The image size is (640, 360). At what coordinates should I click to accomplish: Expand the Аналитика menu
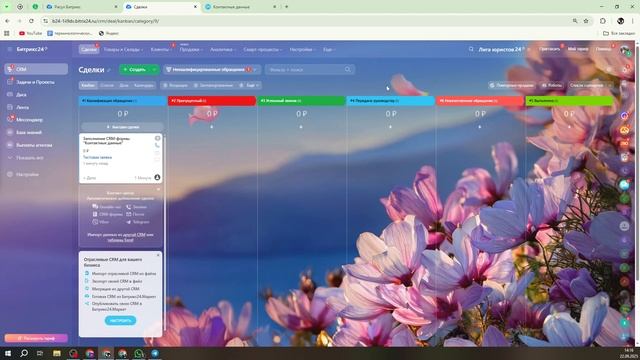(x=223, y=49)
